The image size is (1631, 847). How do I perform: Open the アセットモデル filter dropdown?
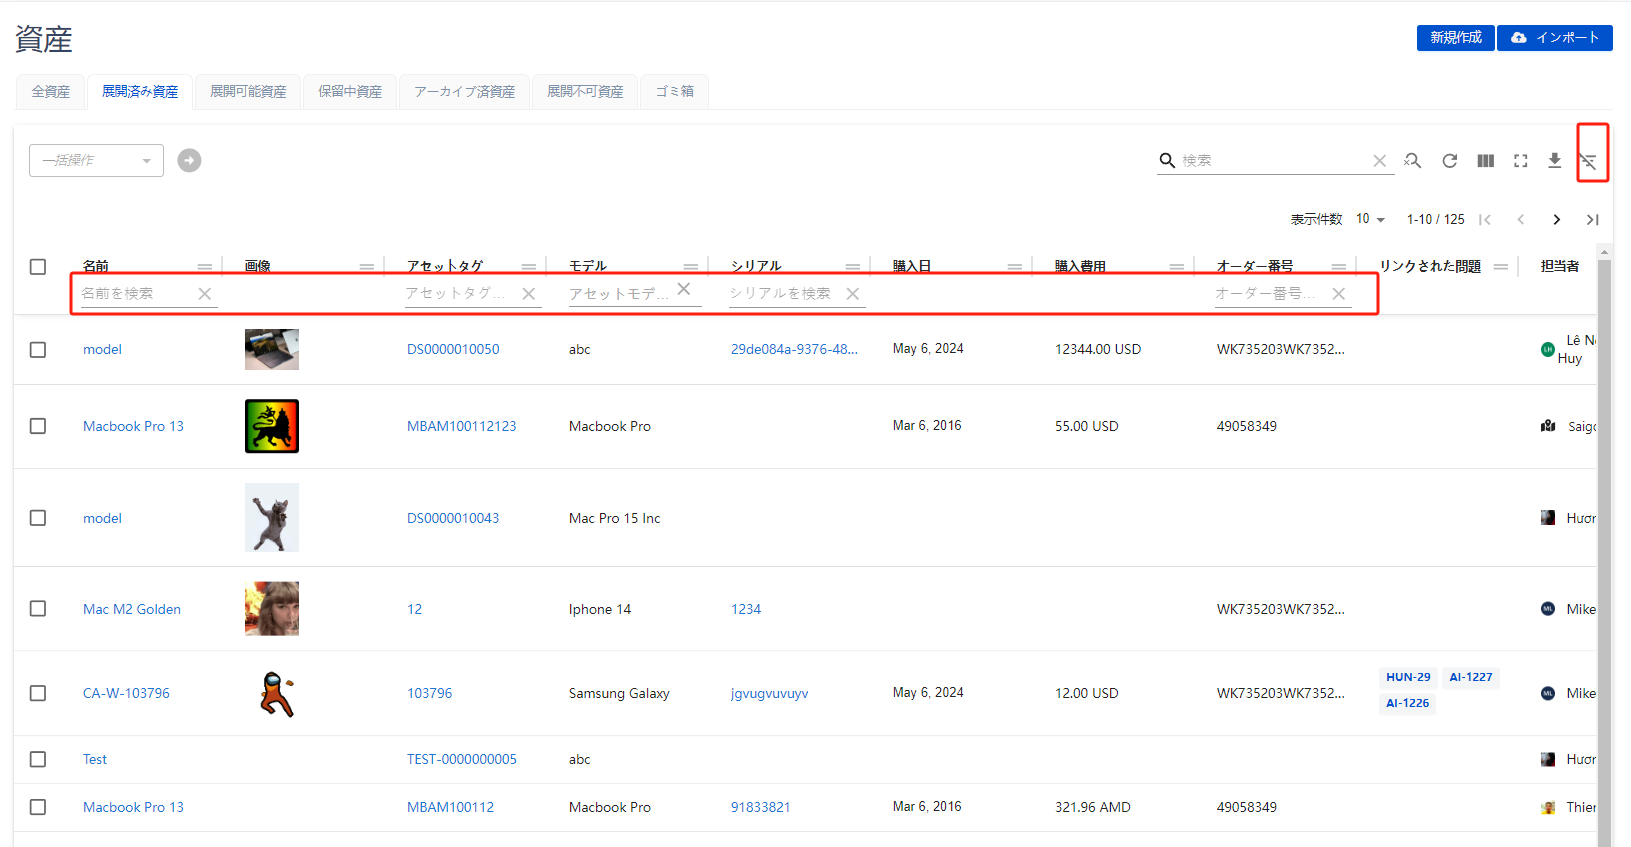point(620,294)
